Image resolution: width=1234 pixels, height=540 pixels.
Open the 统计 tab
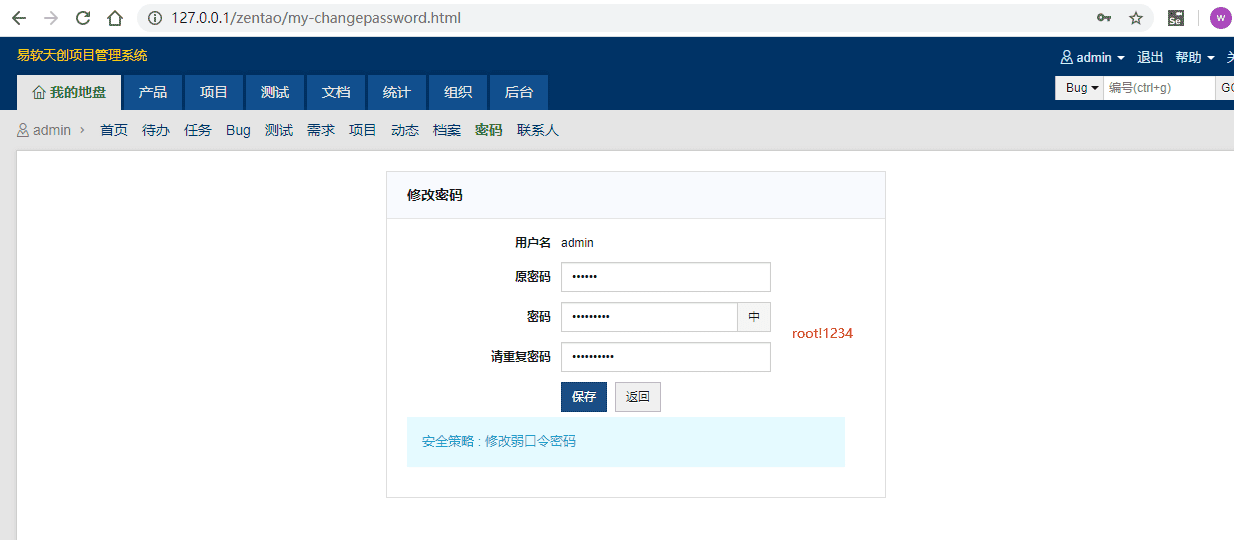(397, 92)
